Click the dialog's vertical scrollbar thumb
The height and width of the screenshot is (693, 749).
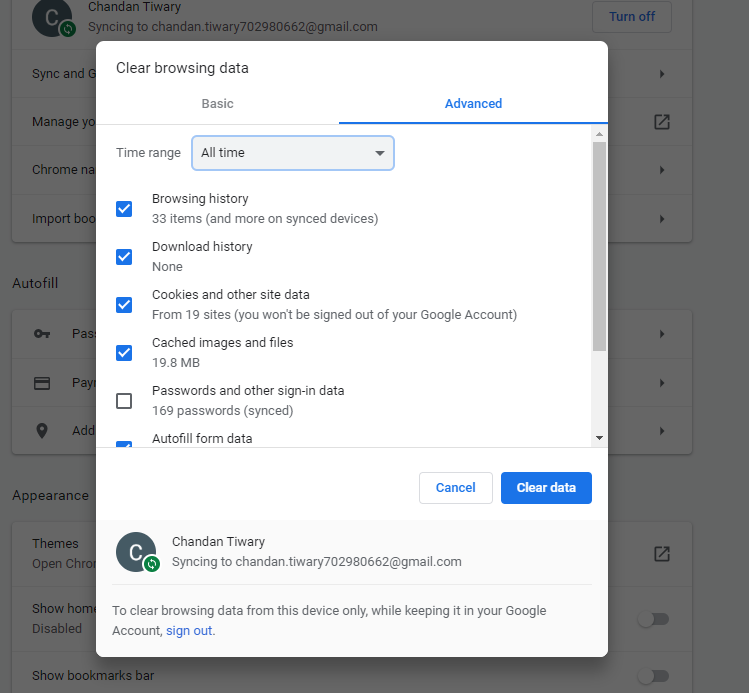[x=599, y=246]
